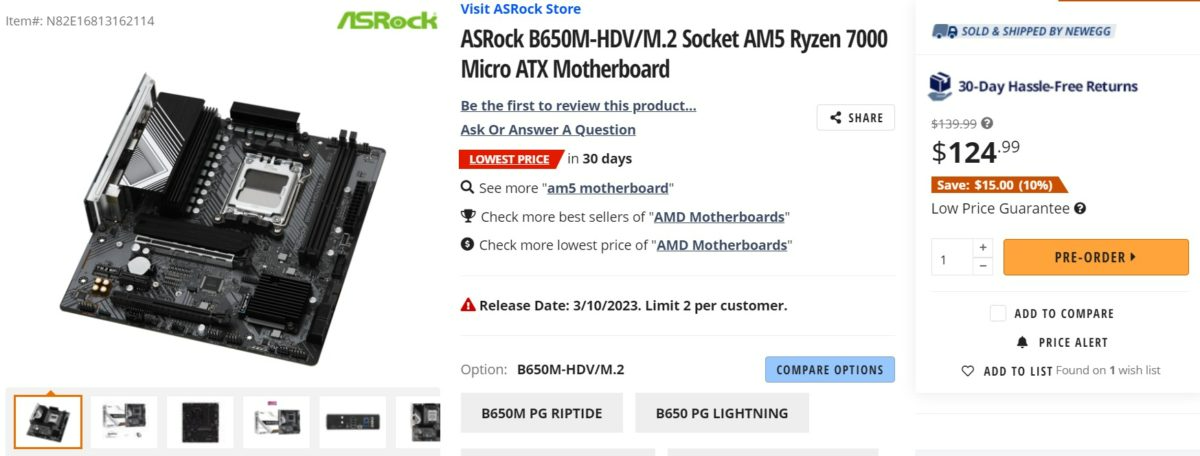The height and width of the screenshot is (456, 1200).
Task: Click the quantity input field
Action: 952,258
